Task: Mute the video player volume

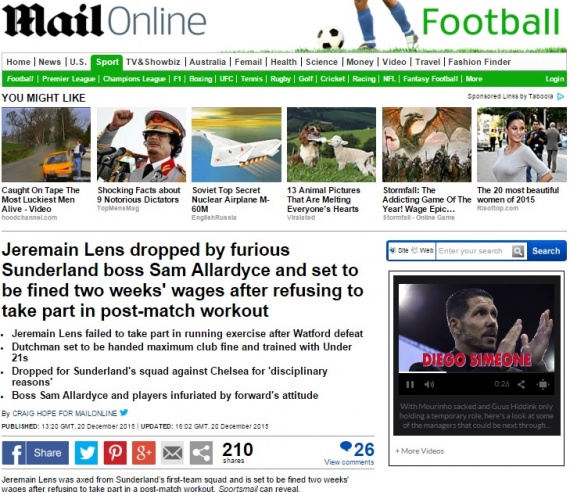Action: (429, 384)
